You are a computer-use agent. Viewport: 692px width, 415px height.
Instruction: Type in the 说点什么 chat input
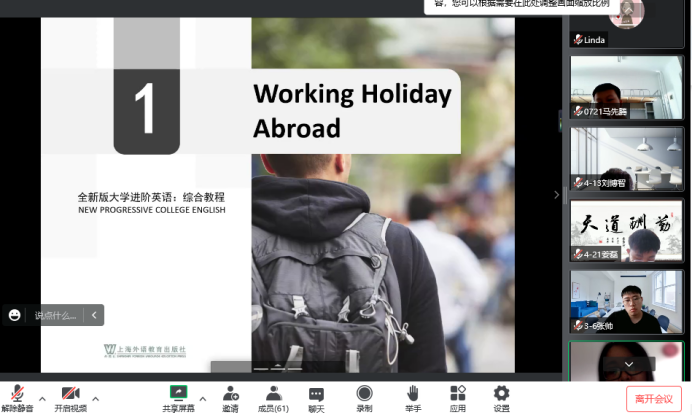pos(55,315)
